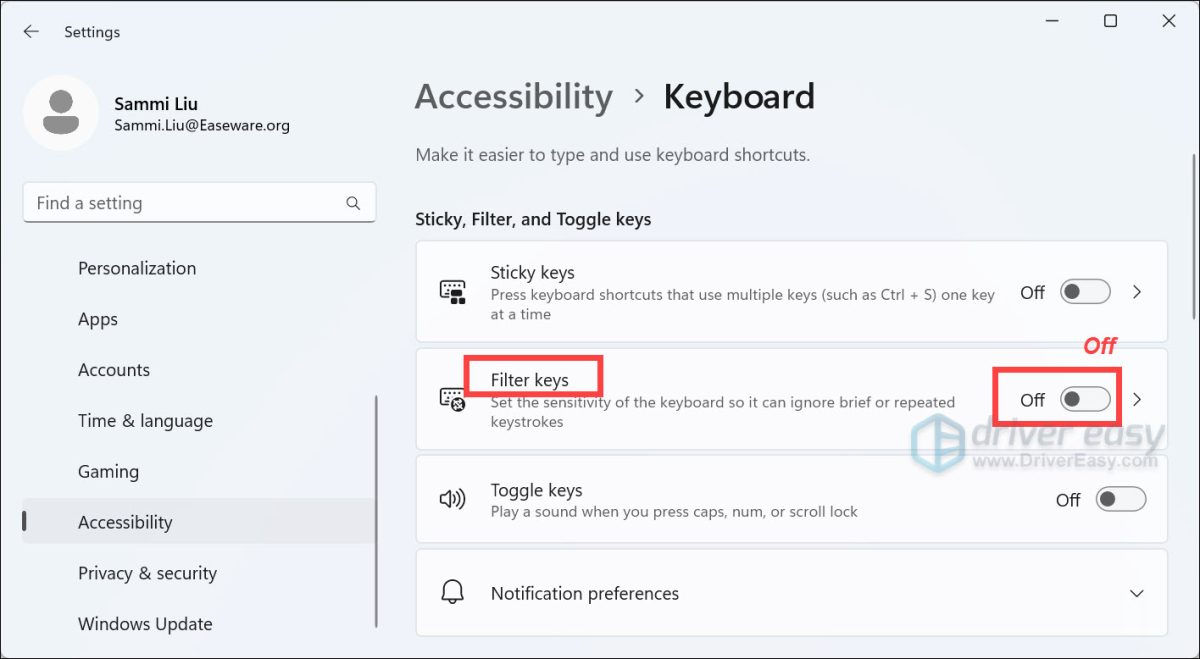
Task: Open Sticky keys detail page via chevron
Action: click(1136, 291)
